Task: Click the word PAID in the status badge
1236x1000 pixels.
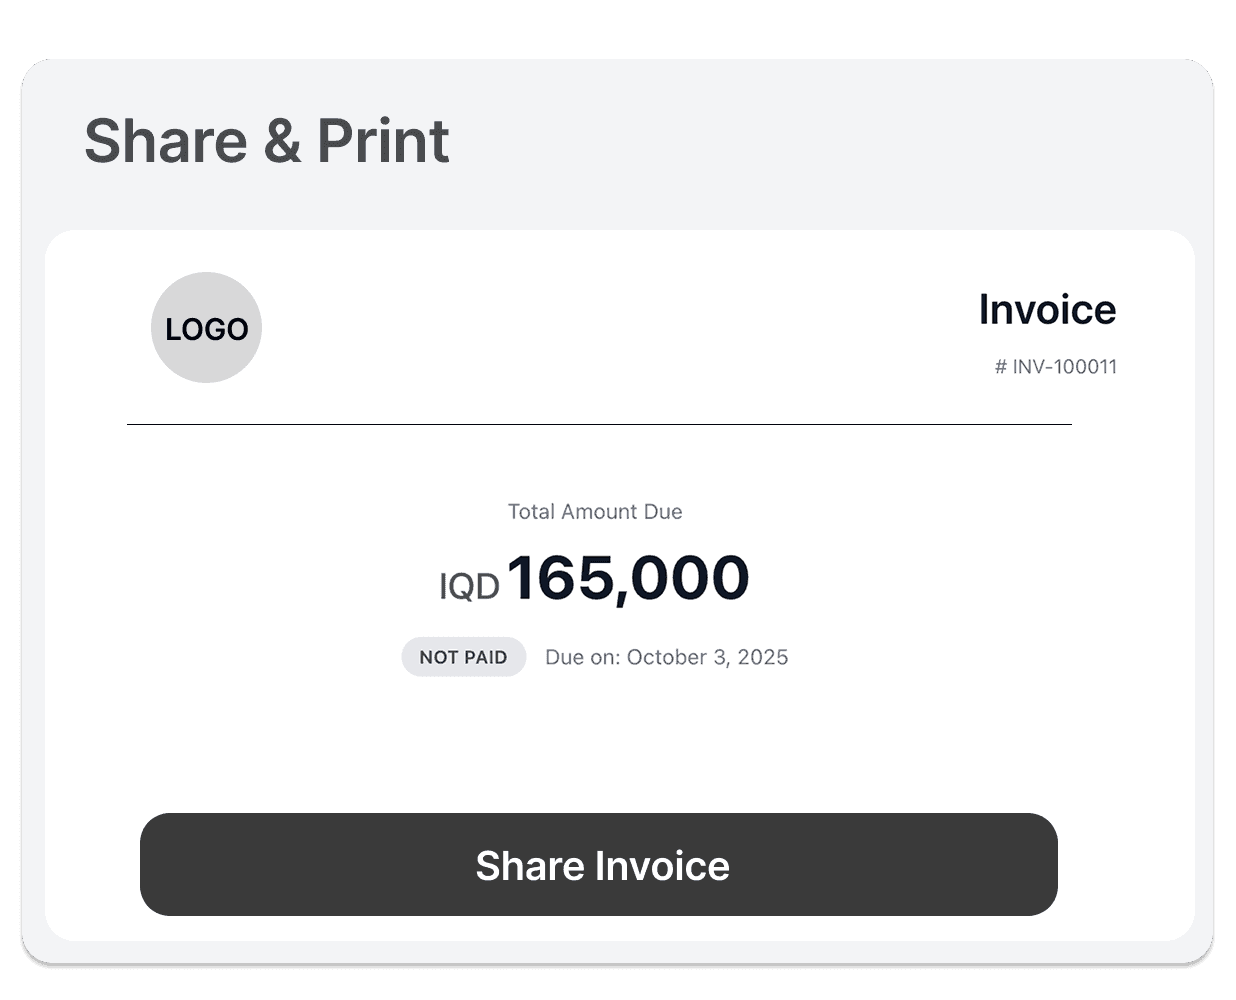Action: [483, 657]
